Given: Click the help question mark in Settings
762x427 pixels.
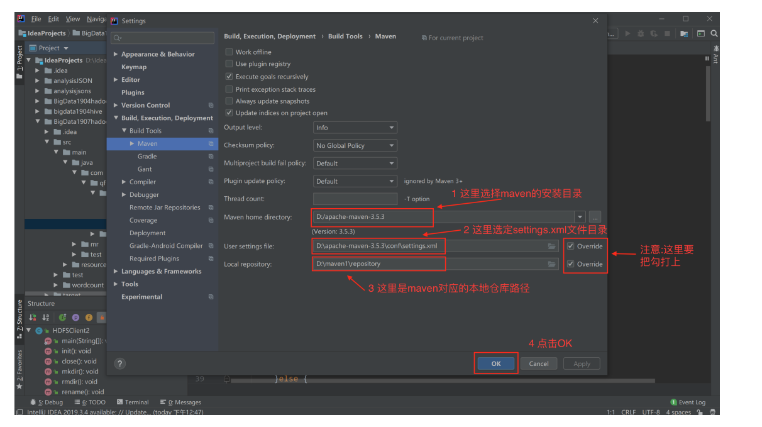Looking at the screenshot, I should 120,363.
